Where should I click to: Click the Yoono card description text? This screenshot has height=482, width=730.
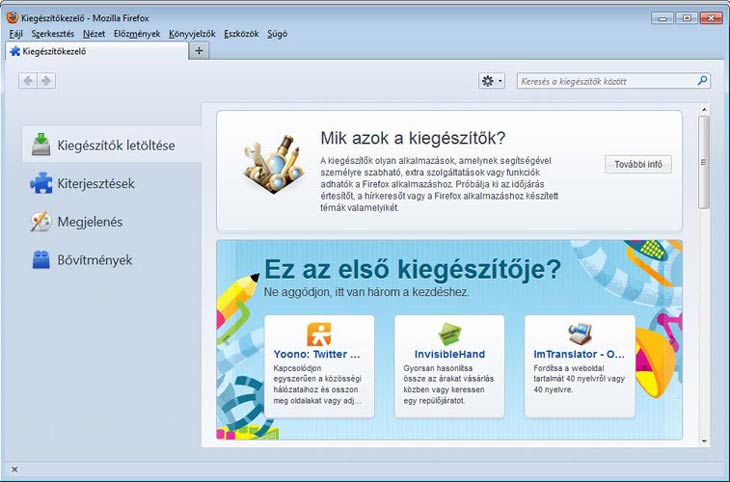click(318, 384)
